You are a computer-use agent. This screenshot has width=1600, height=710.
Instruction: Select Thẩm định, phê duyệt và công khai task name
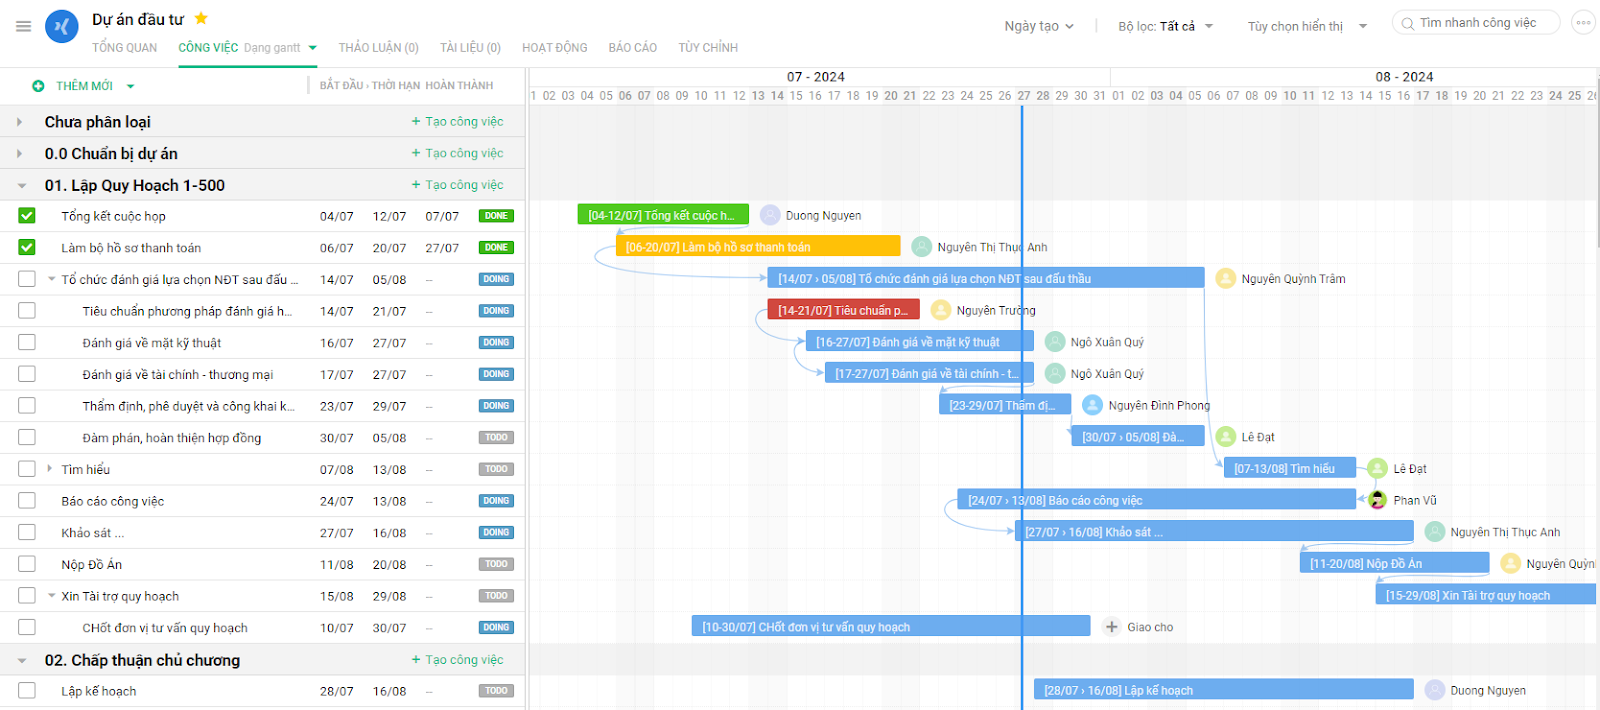[x=189, y=406]
